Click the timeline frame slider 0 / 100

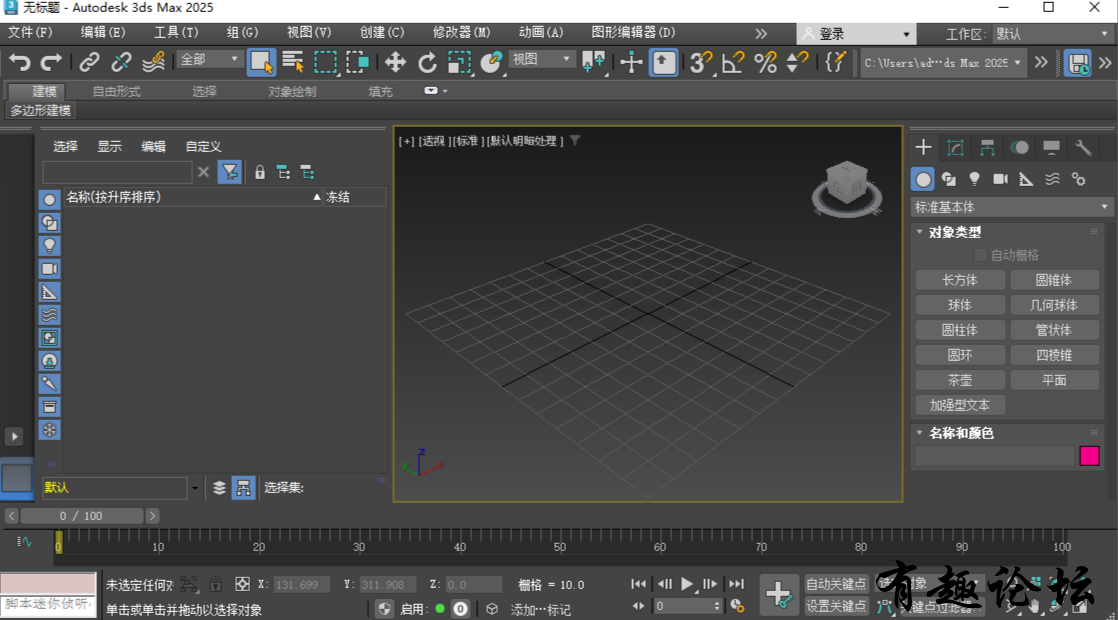(82, 515)
